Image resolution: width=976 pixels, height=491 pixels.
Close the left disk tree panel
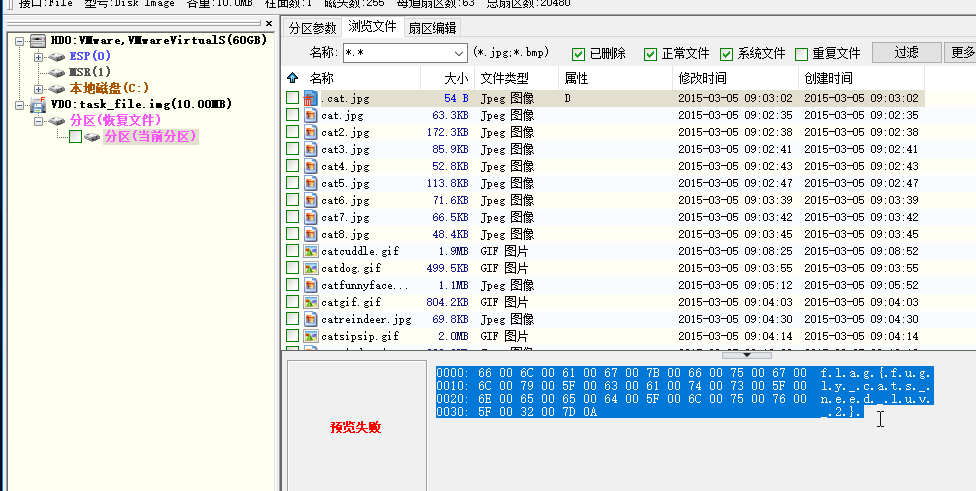click(268, 23)
